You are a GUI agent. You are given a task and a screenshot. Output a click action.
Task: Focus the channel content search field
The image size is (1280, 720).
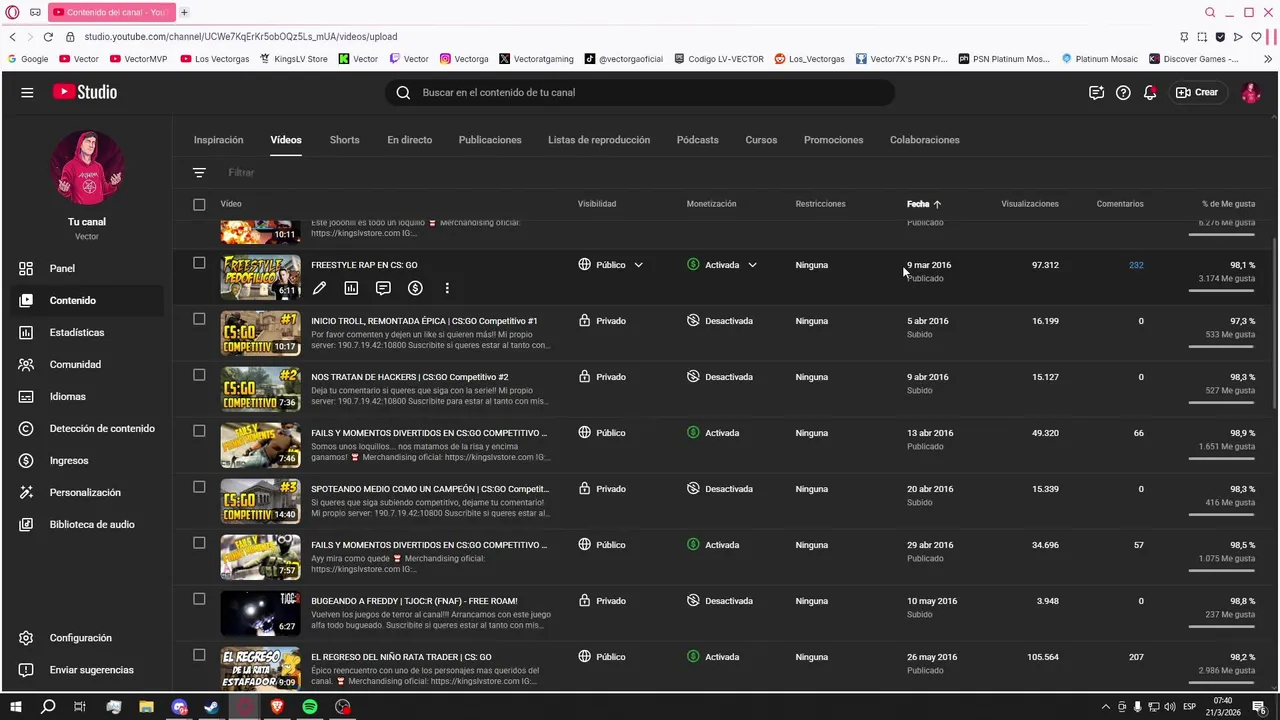[x=640, y=92]
